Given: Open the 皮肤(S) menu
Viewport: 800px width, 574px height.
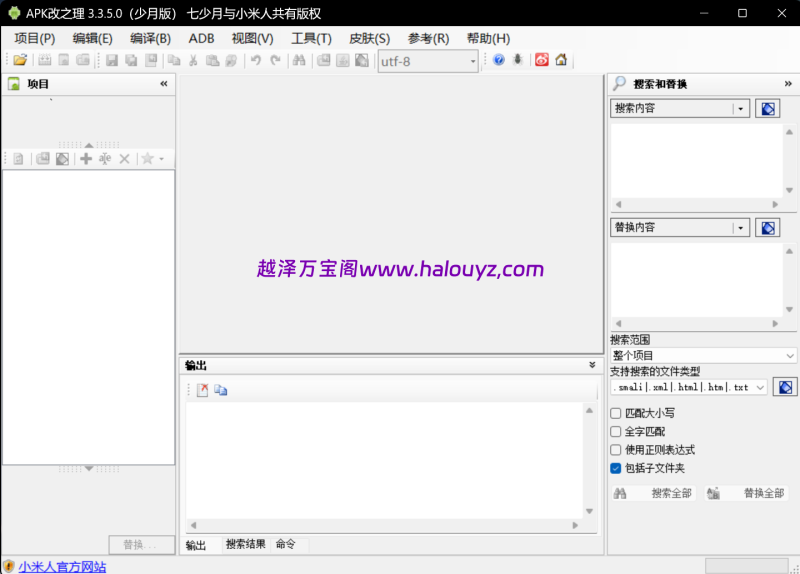Looking at the screenshot, I should [369, 39].
